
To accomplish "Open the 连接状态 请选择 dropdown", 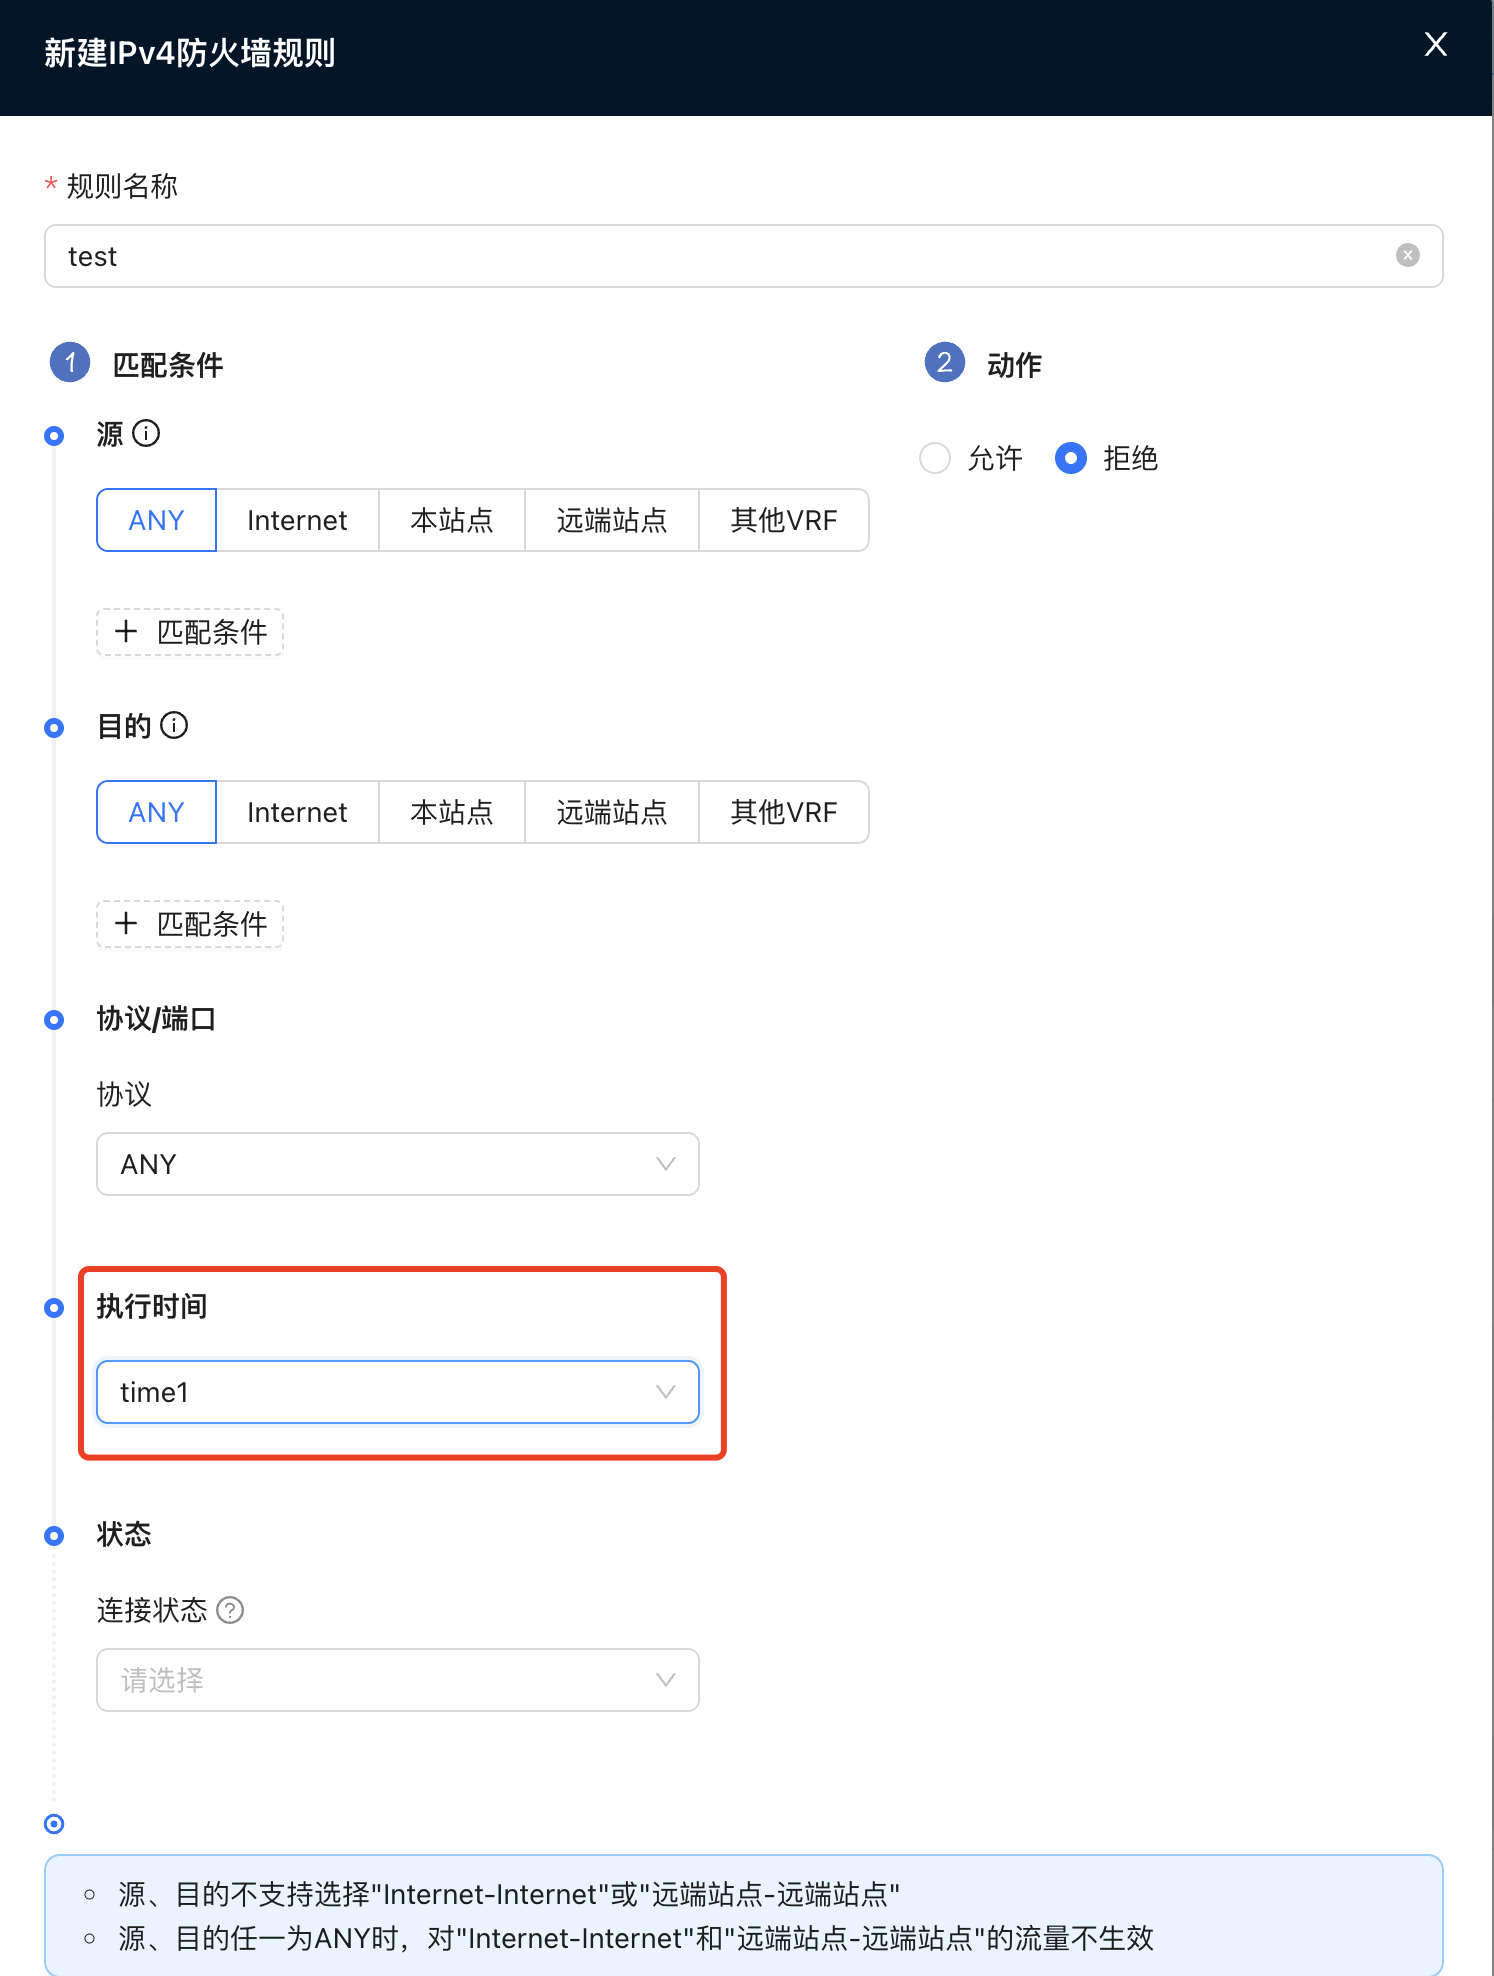I will tap(397, 1680).
